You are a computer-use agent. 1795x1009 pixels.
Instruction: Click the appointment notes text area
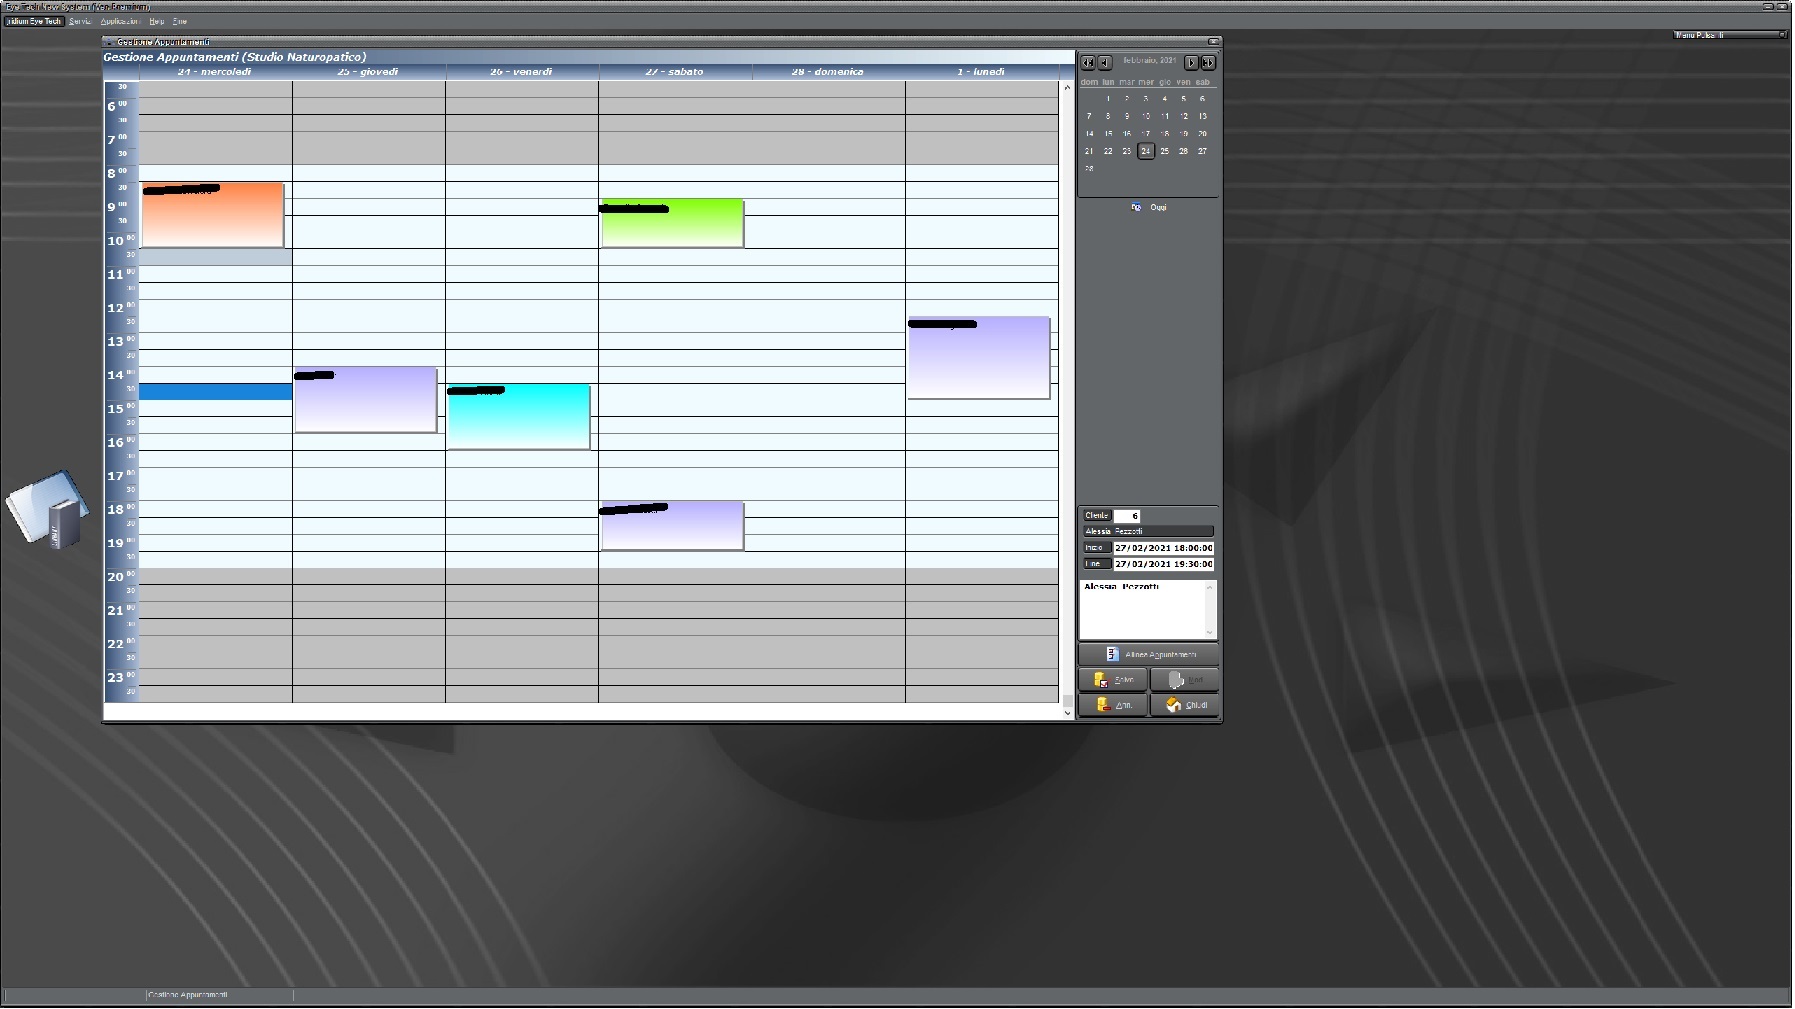[x=1142, y=608]
